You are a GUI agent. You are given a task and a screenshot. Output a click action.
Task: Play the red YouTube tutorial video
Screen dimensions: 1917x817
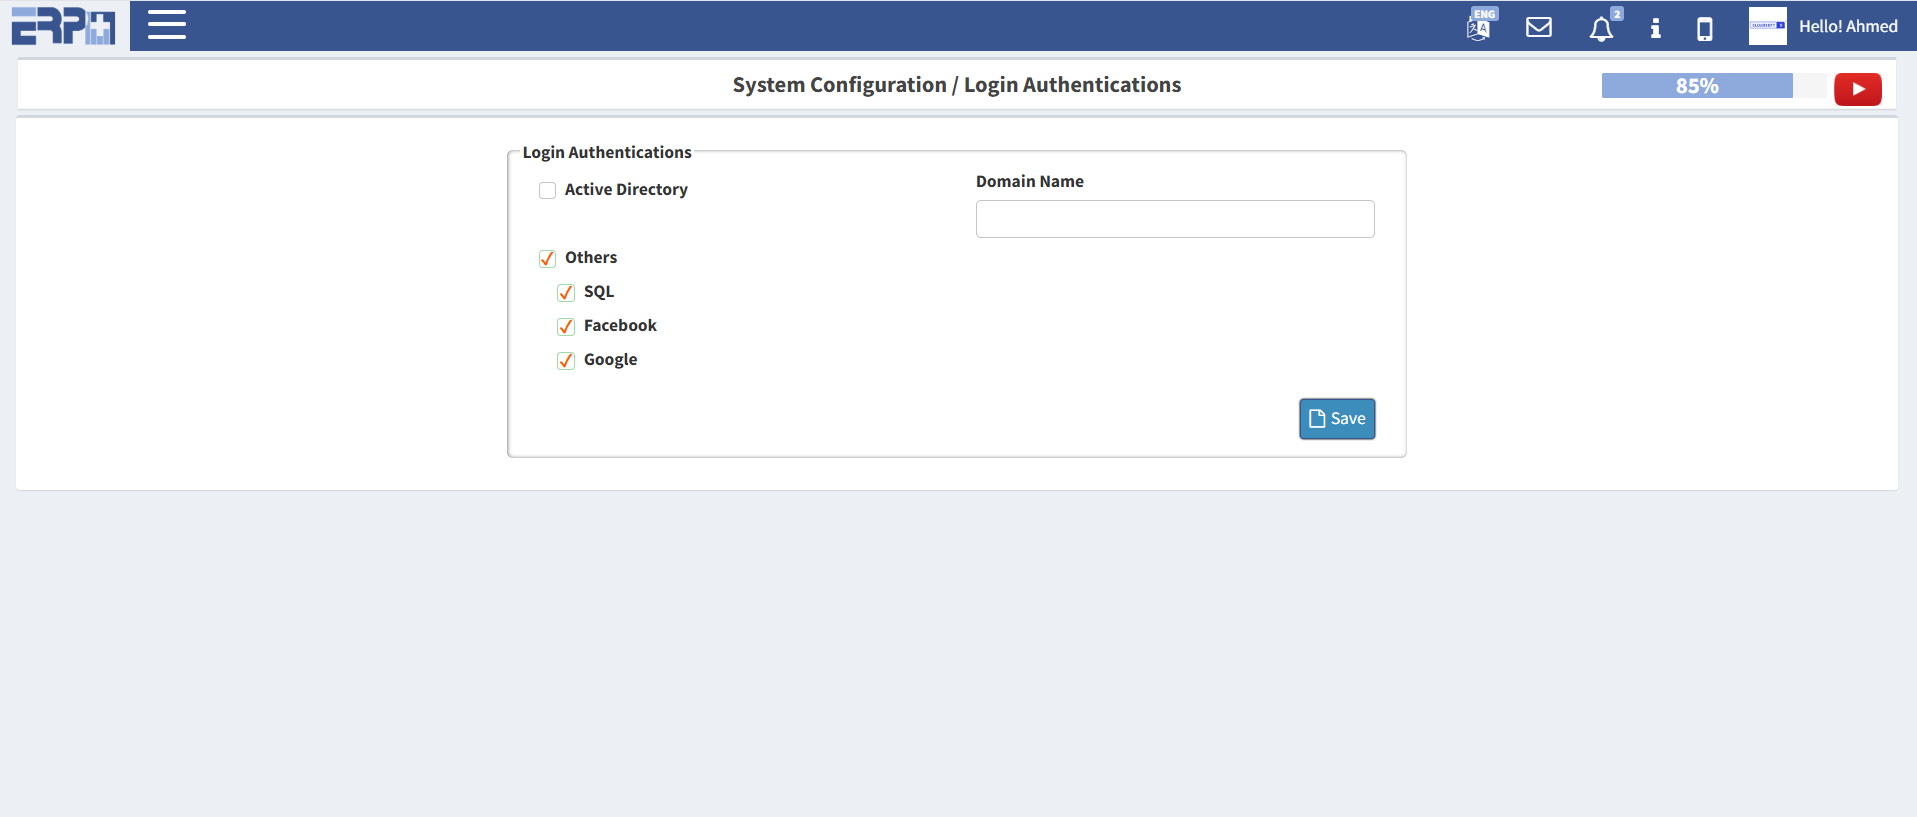click(1857, 89)
